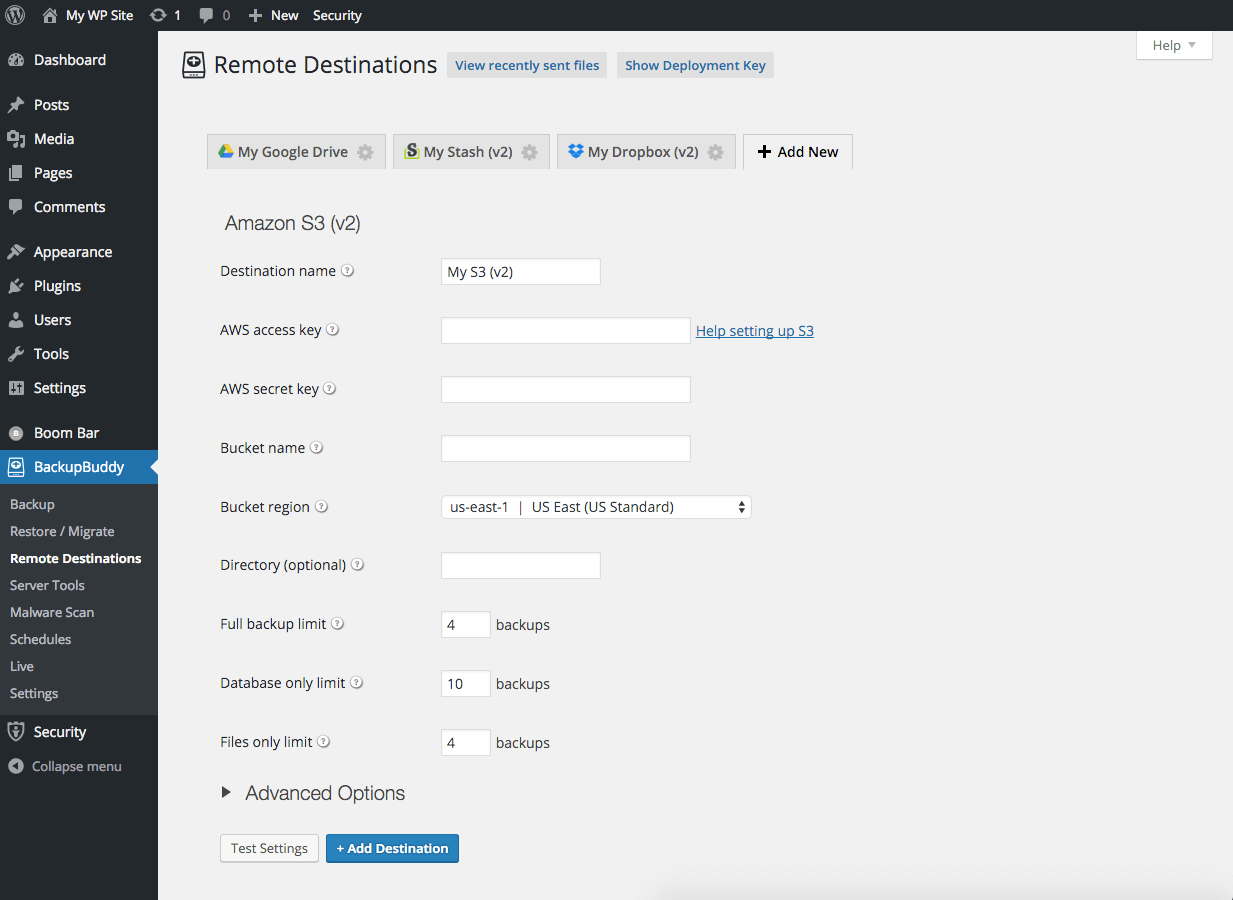Click Bucket name help icon
This screenshot has height=900, width=1233.
point(317,448)
